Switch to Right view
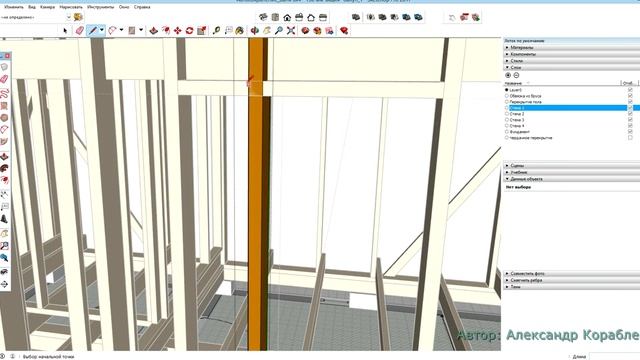The width and height of the screenshot is (640, 360). (x=299, y=17)
